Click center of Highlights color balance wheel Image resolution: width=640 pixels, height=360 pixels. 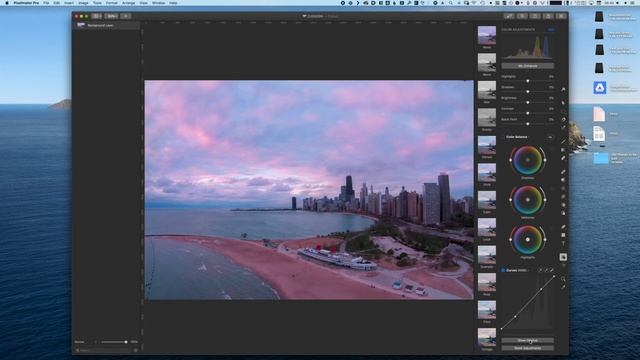click(x=527, y=240)
